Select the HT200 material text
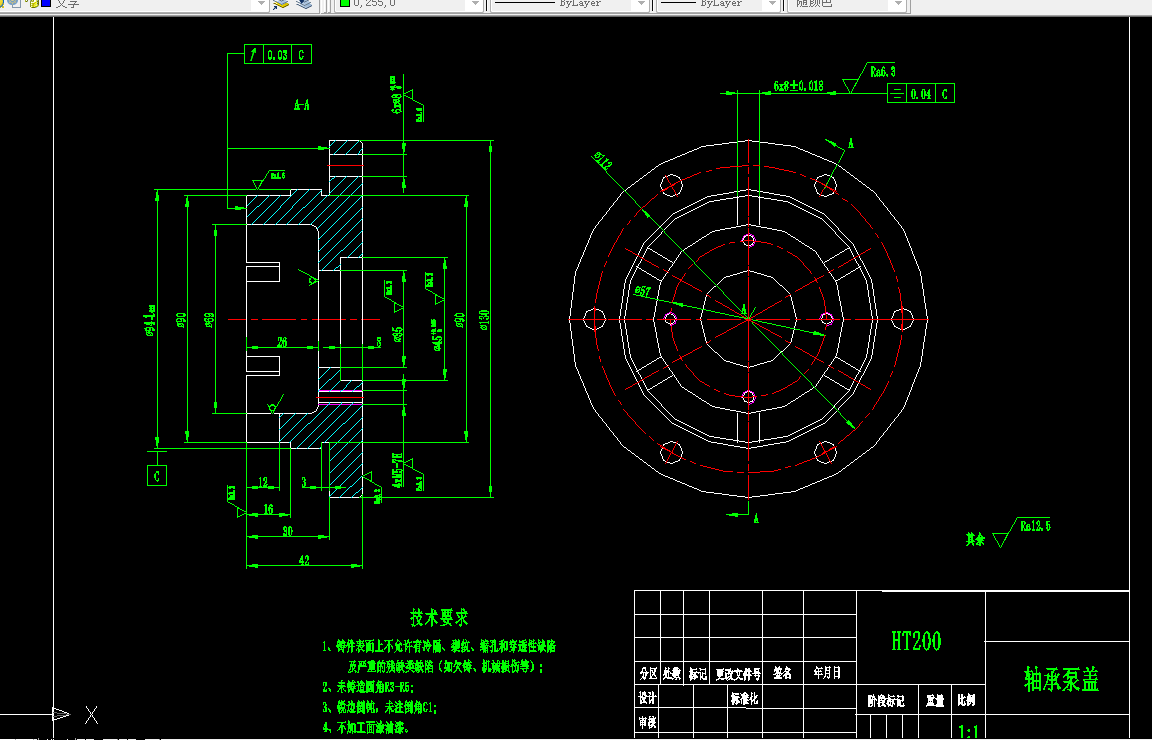This screenshot has width=1152, height=740. click(915, 642)
